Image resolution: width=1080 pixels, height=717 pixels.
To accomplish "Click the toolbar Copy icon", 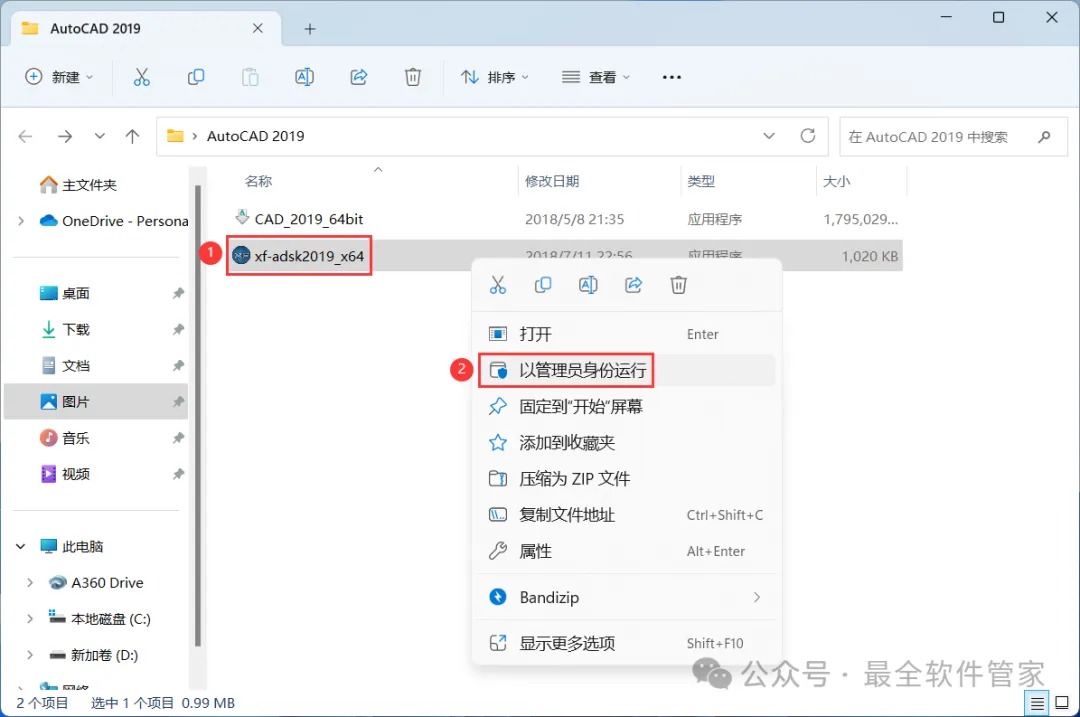I will tap(196, 77).
